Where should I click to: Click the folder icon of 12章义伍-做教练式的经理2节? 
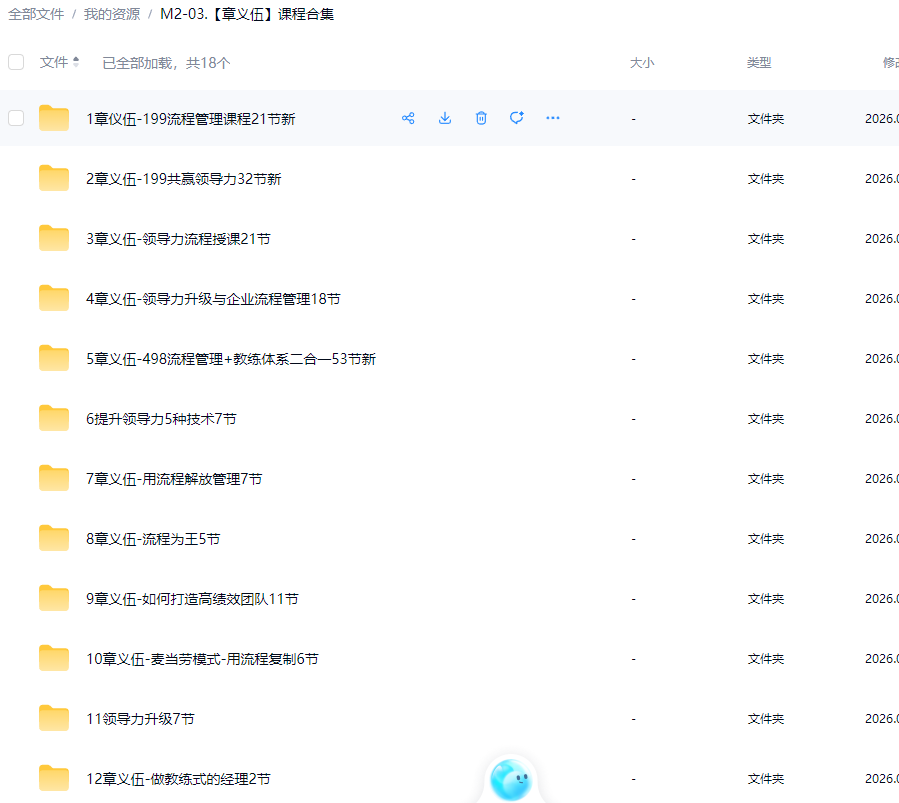[53, 778]
